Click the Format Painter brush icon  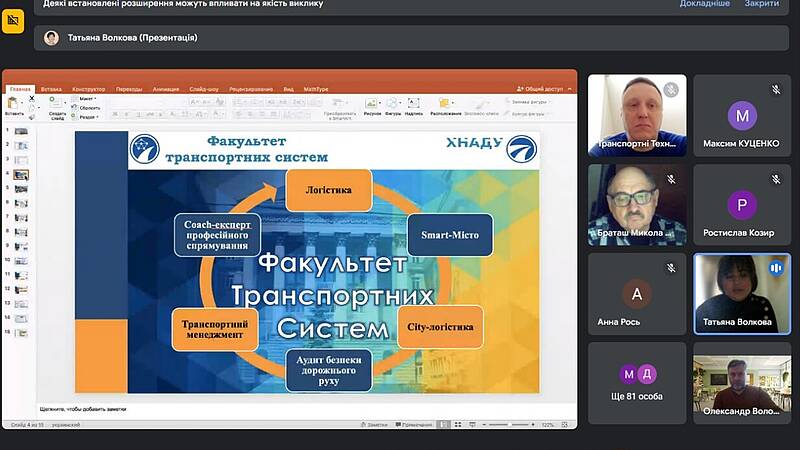[32, 116]
